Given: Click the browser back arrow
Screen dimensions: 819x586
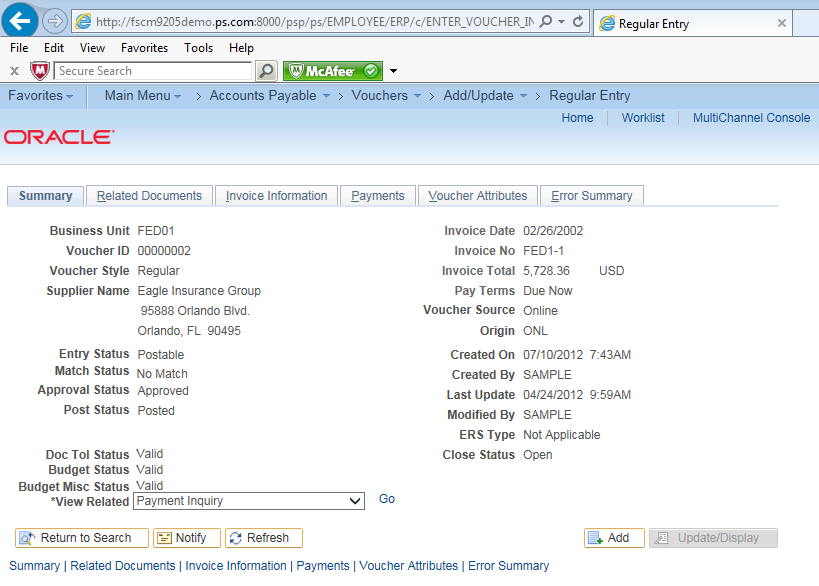Looking at the screenshot, I should [x=20, y=20].
